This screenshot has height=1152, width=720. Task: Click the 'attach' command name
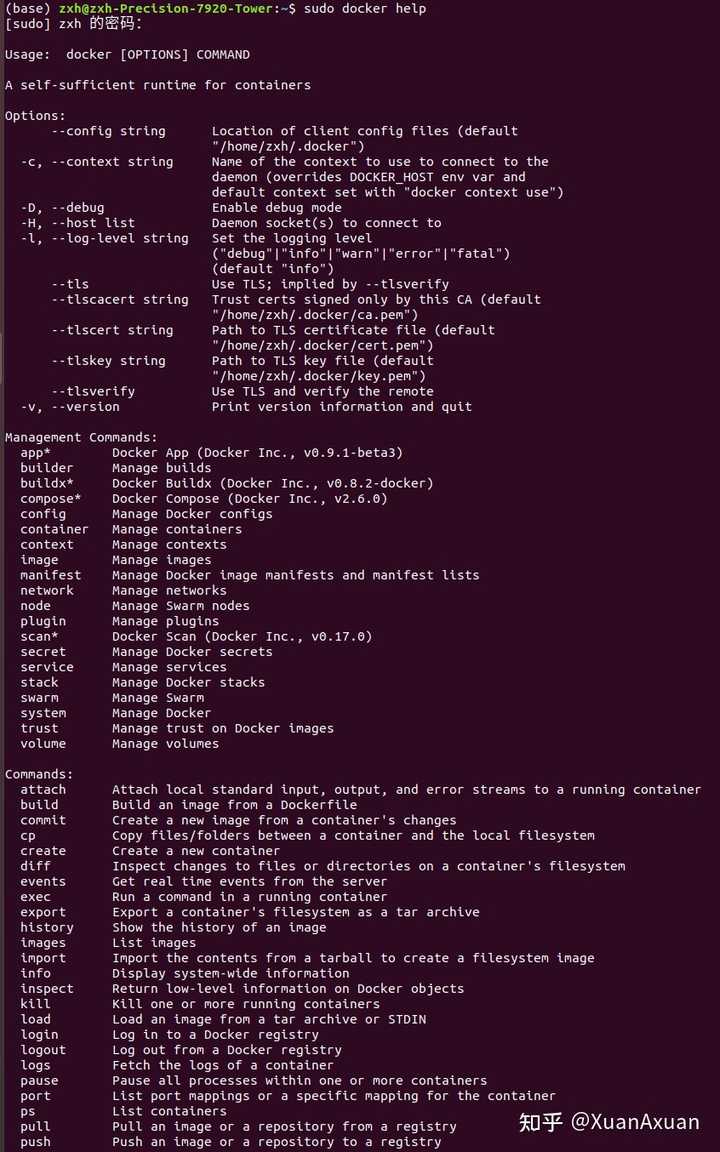tap(43, 790)
